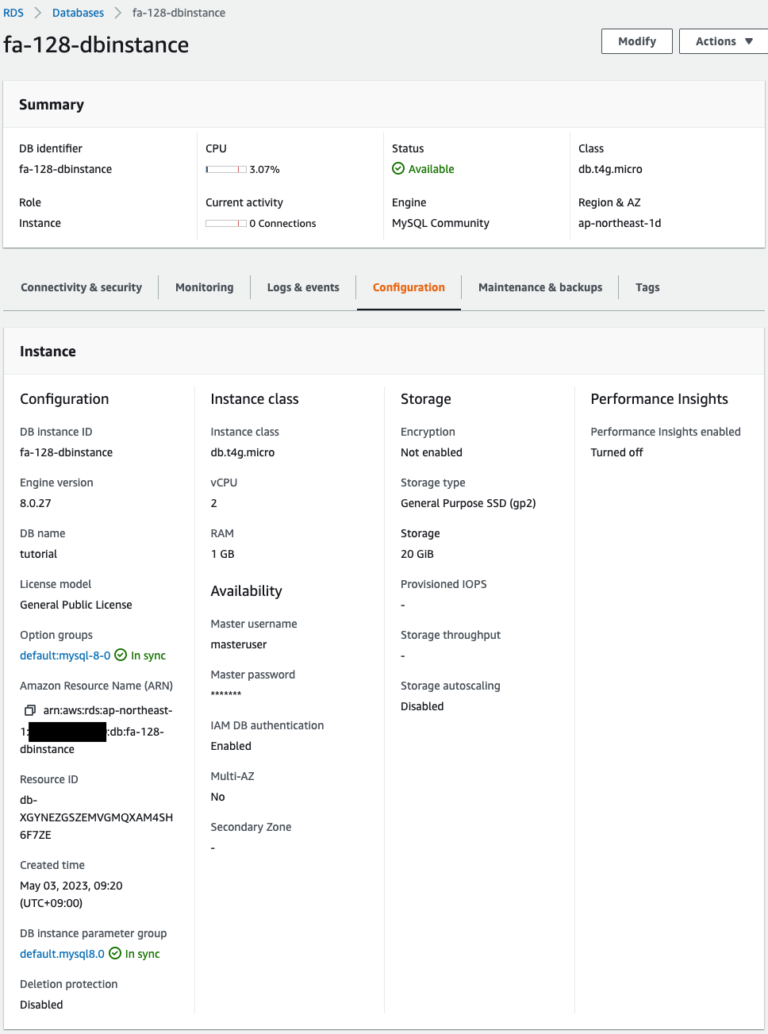
Task: Switch to the Monitoring tab
Action: point(204,287)
